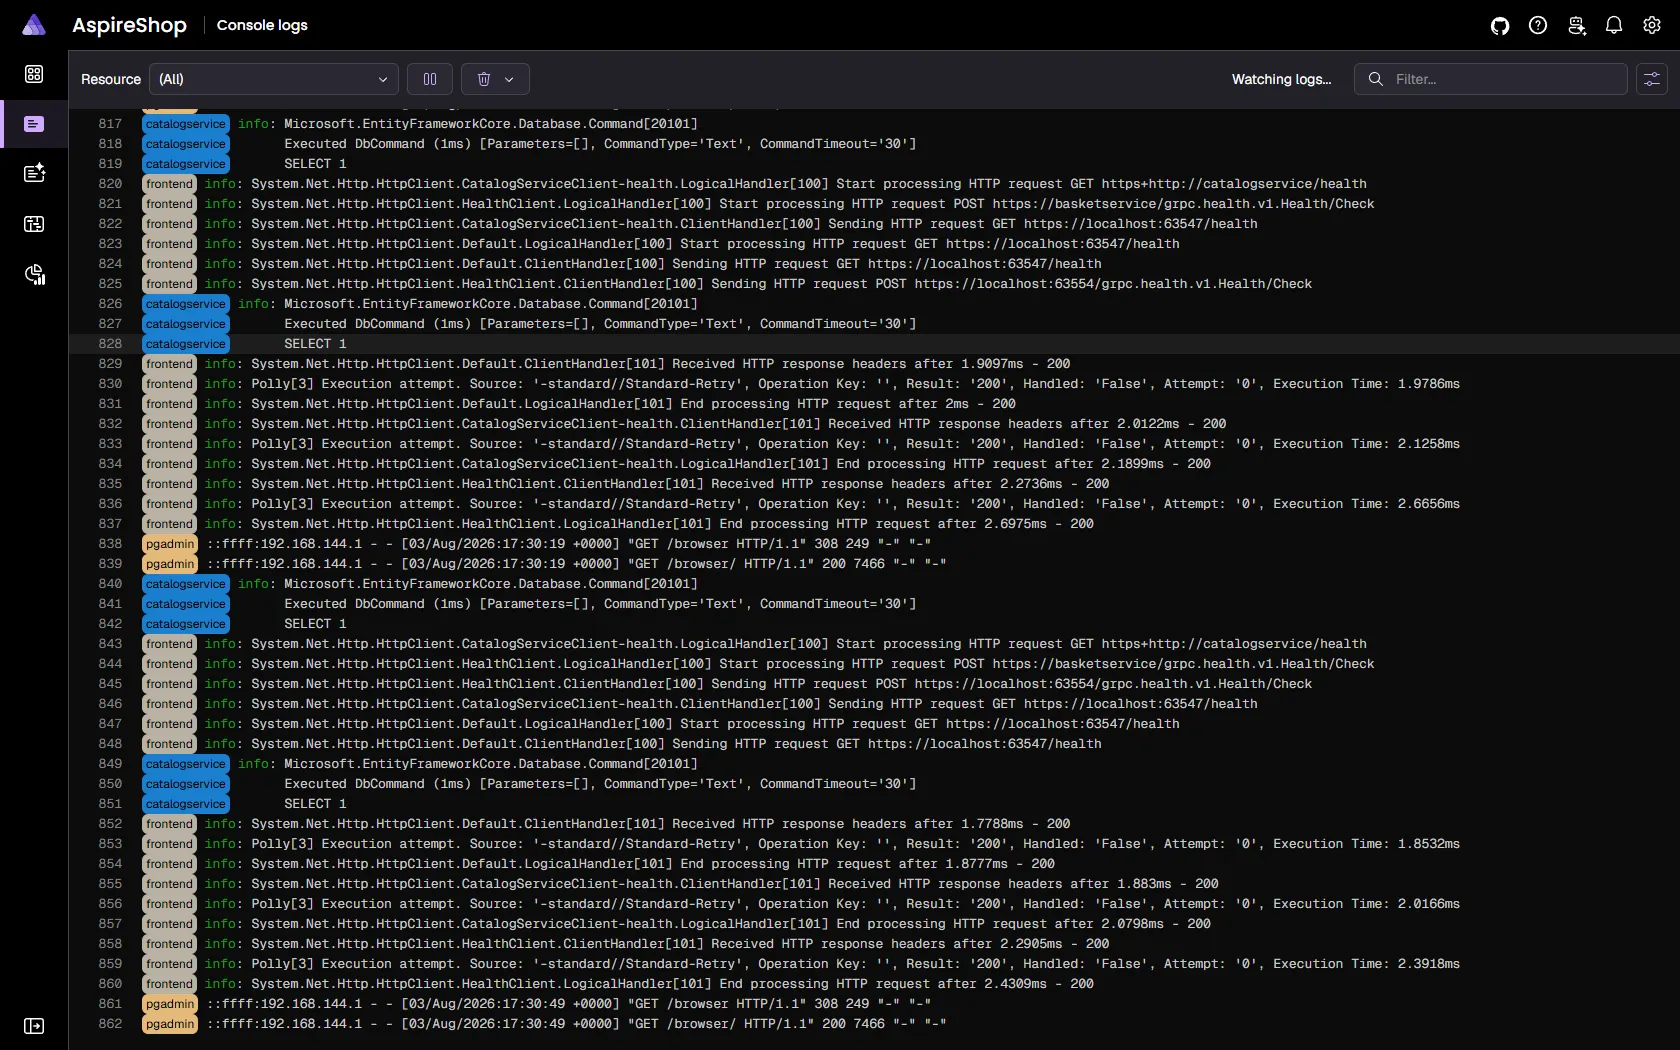Image resolution: width=1680 pixels, height=1050 pixels.
Task: Click the catalogservice tag on line 849
Action: [x=186, y=764]
